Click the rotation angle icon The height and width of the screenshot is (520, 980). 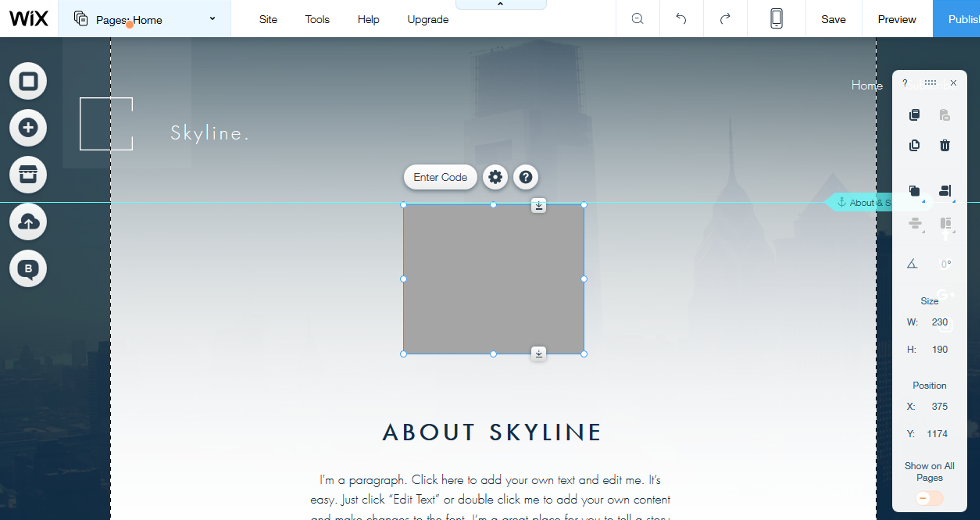[912, 264]
